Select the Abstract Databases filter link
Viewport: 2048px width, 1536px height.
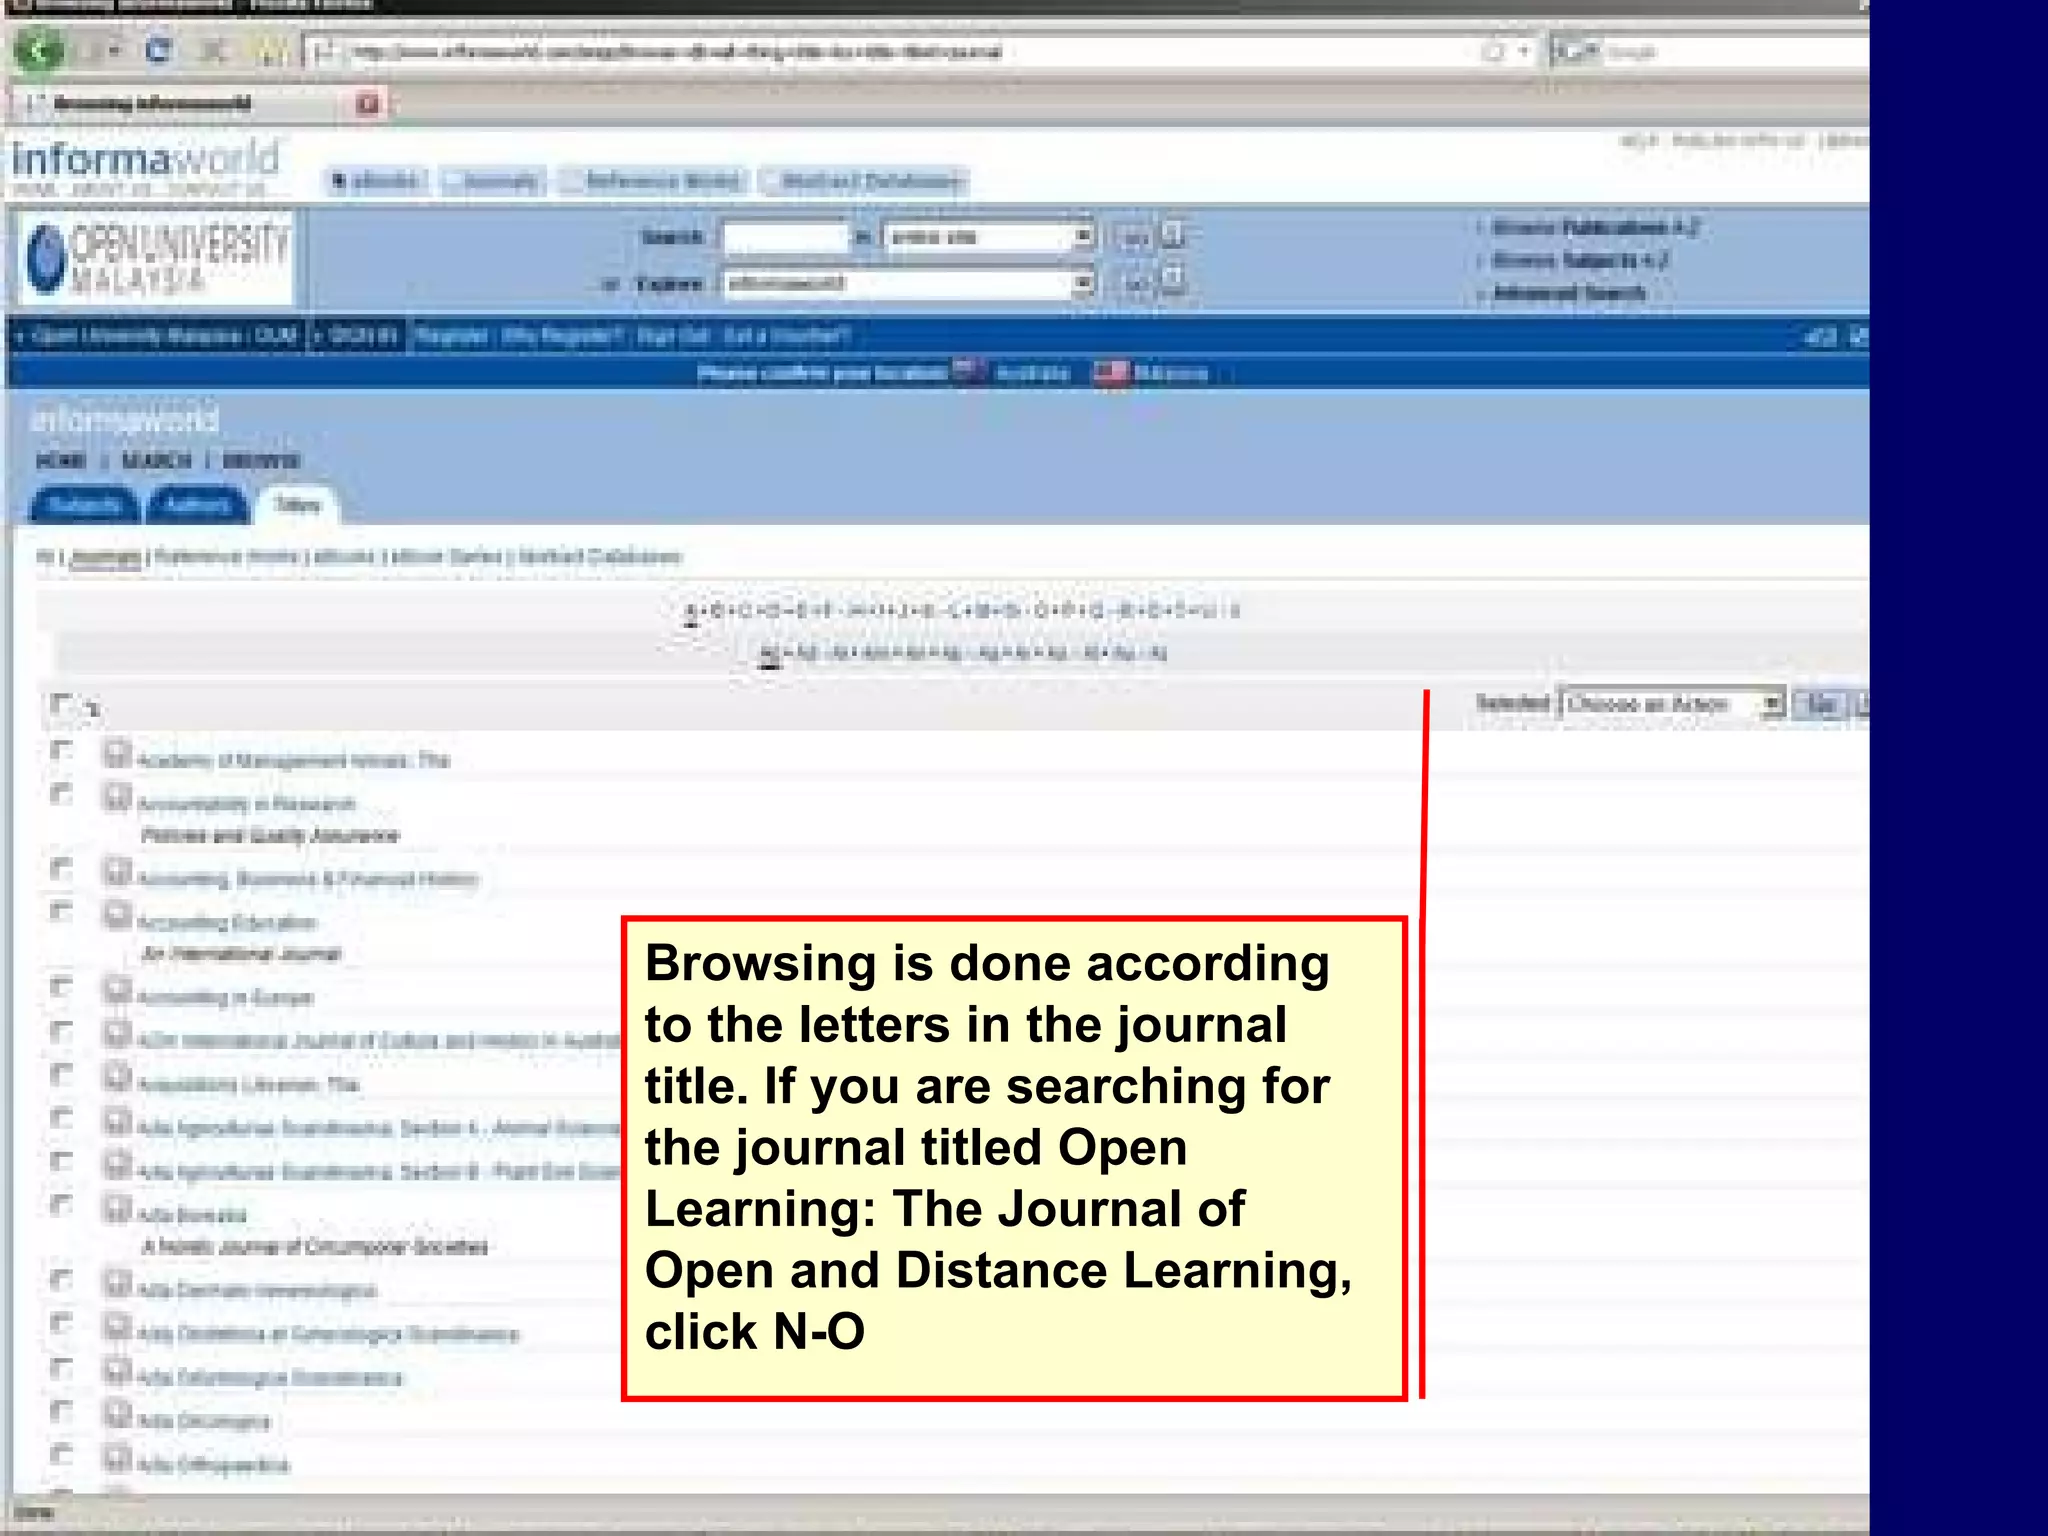600,557
